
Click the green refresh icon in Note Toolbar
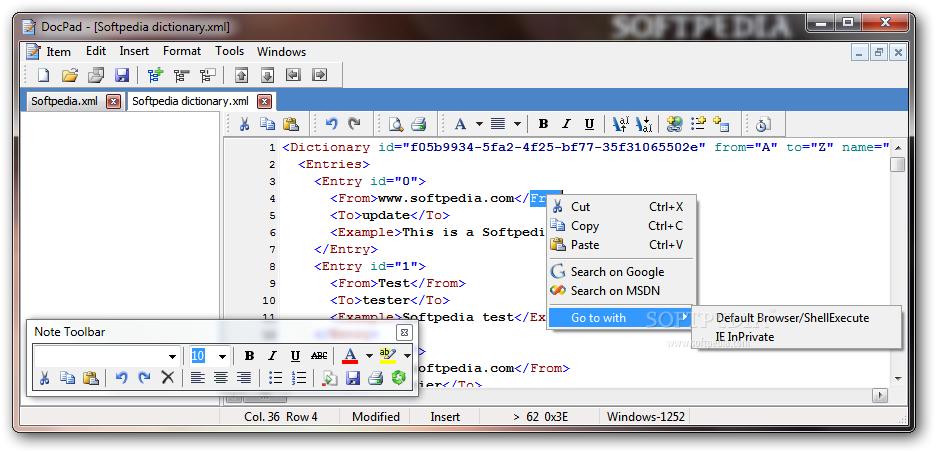398,377
